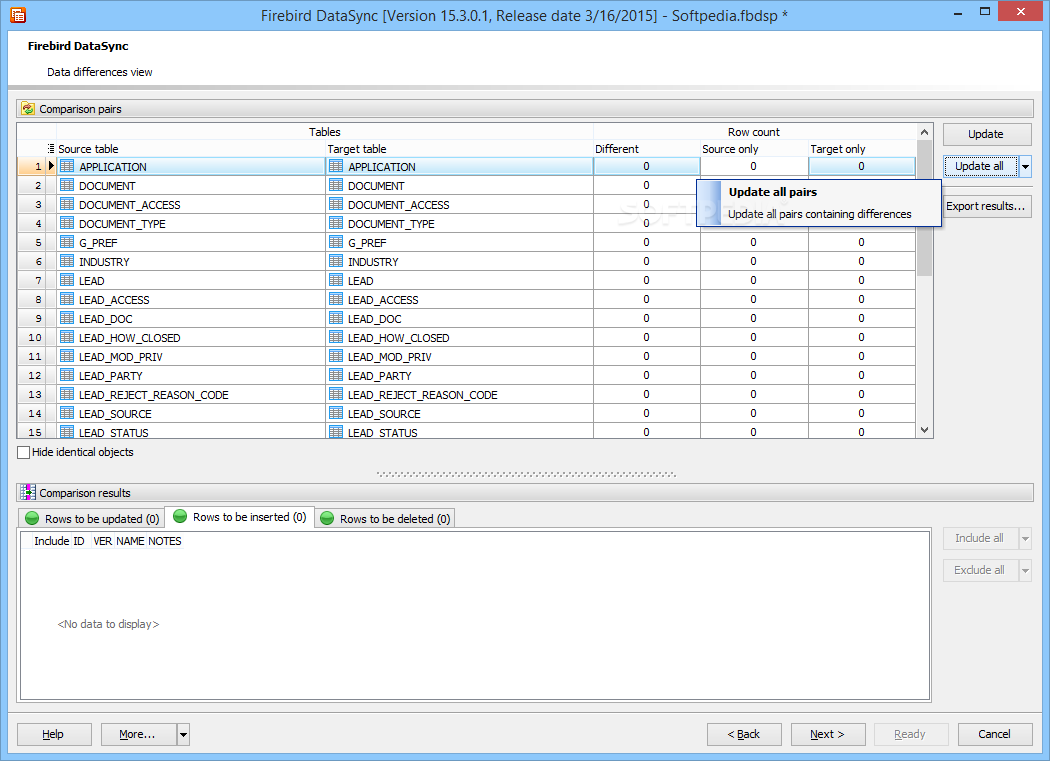1050x761 pixels.
Task: Switch to Rows to be deleted (0) tab
Action: tap(385, 518)
